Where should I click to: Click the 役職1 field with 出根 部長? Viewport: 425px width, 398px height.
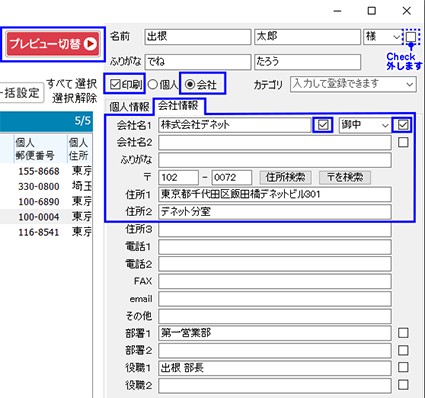tap(275, 368)
